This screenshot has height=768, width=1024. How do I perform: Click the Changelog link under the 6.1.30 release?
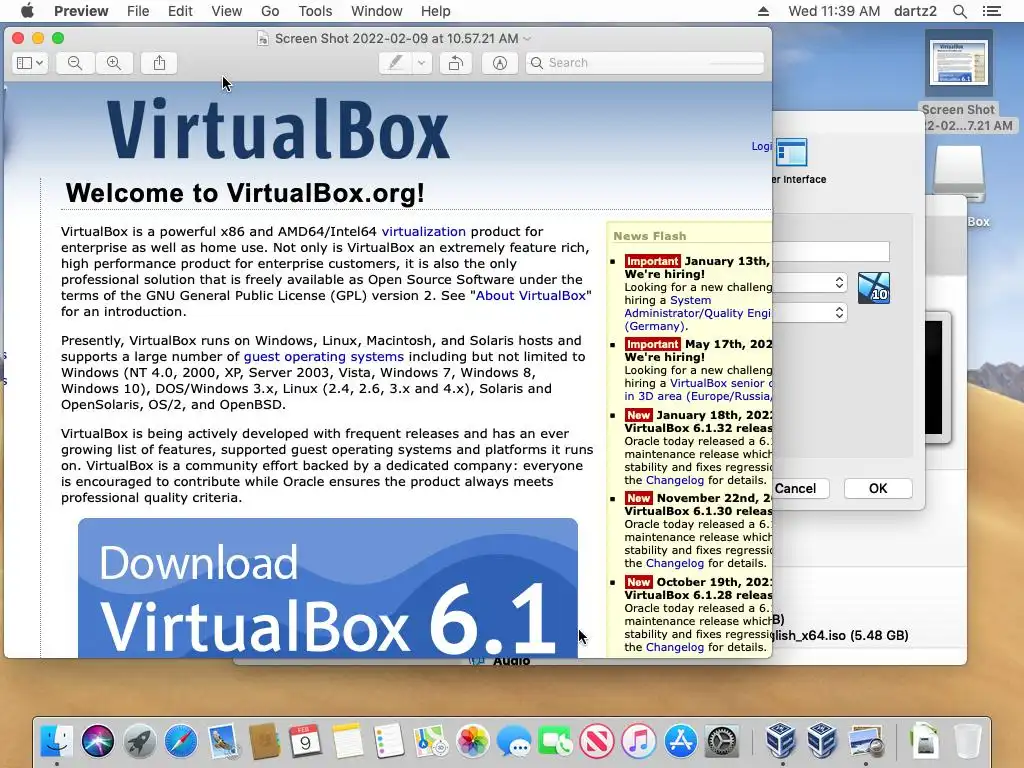675,563
